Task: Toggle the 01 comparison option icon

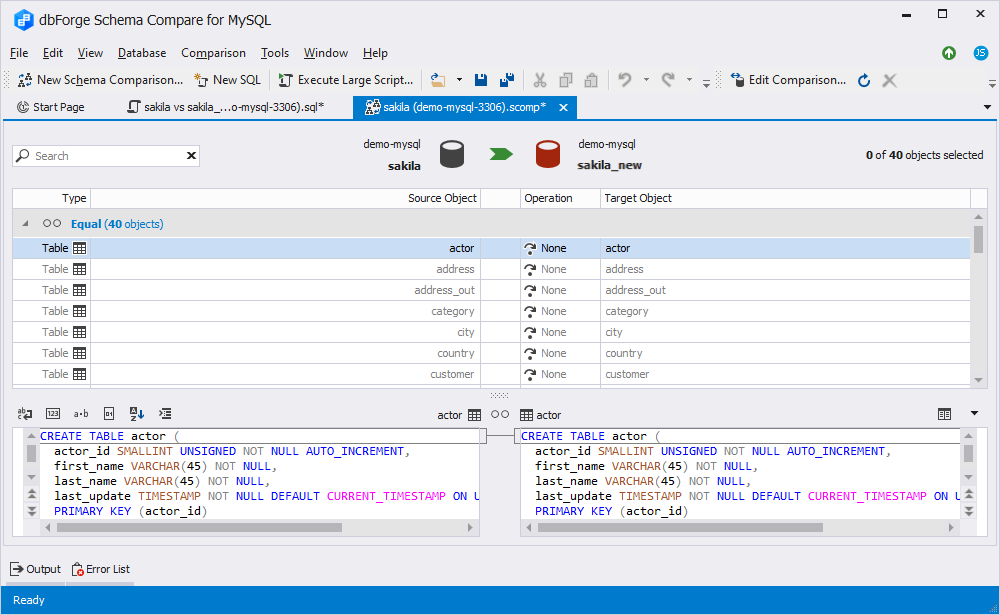Action: [109, 414]
